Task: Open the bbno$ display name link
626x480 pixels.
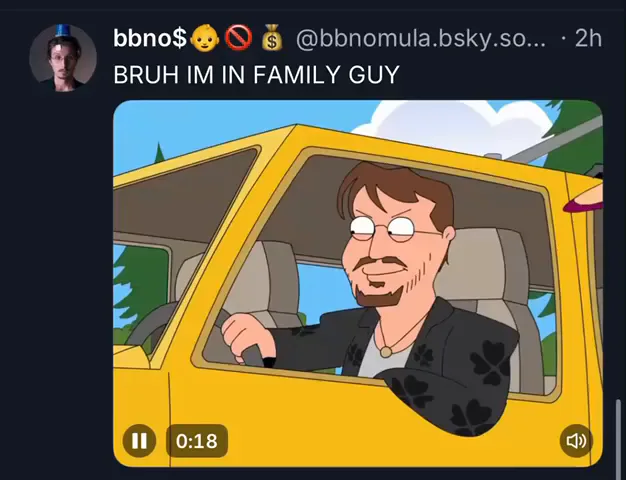Action: pyautogui.click(x=150, y=39)
